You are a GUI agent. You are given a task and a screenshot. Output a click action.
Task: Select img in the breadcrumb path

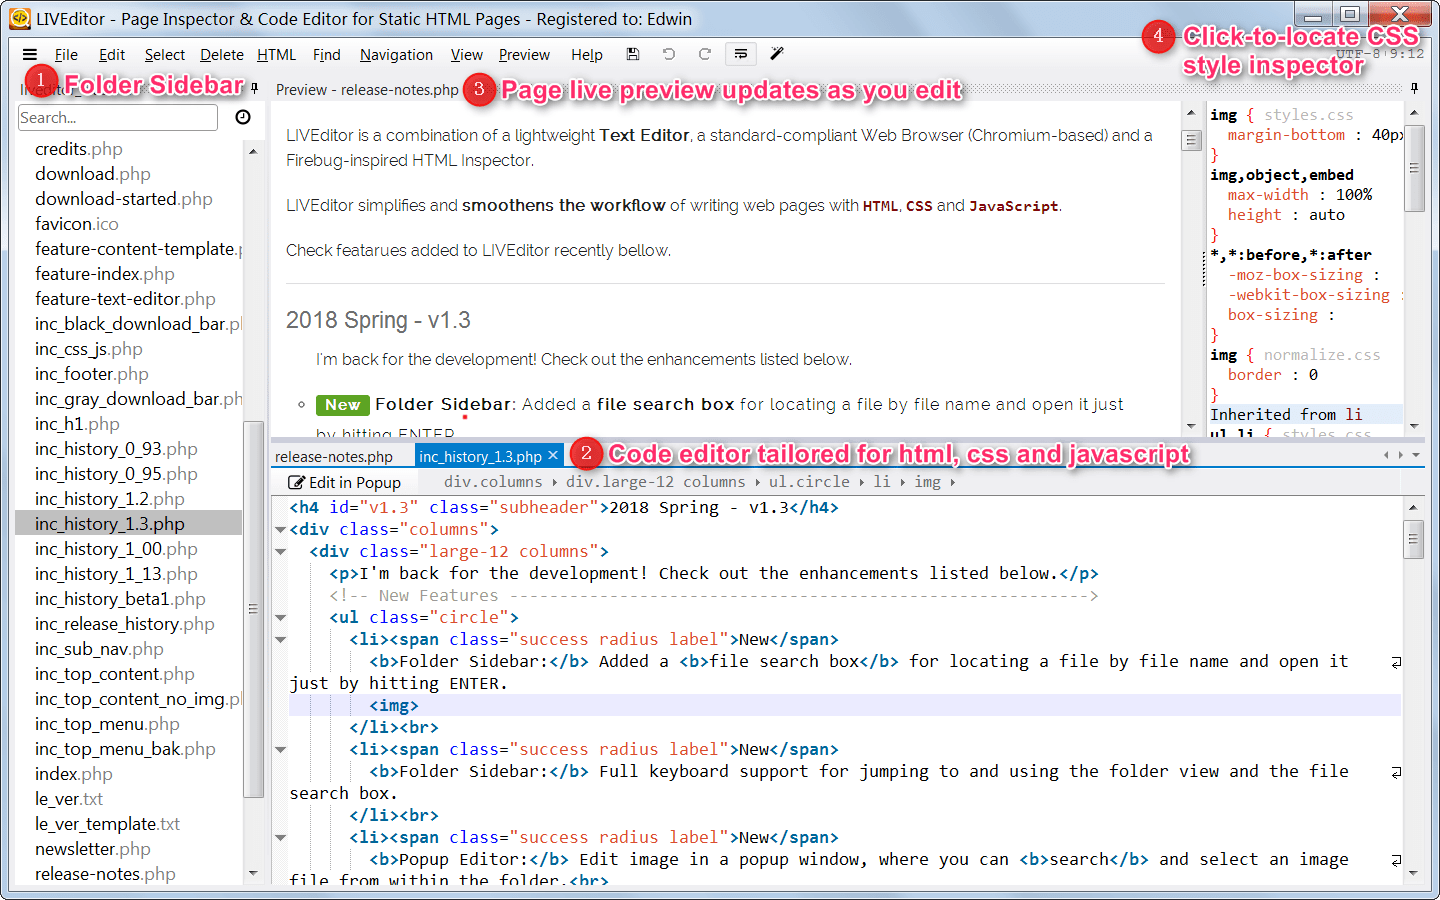[927, 482]
